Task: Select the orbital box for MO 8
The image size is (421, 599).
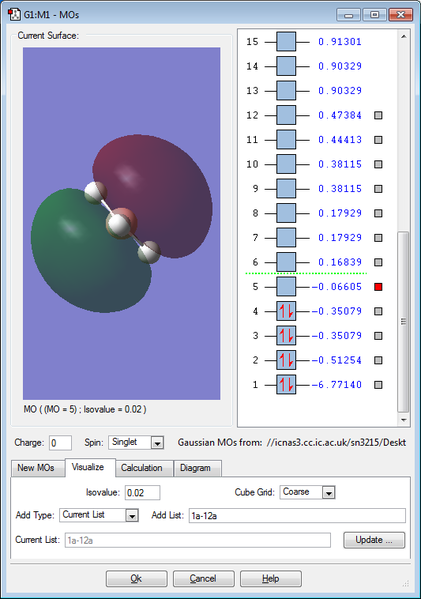Action: point(286,213)
